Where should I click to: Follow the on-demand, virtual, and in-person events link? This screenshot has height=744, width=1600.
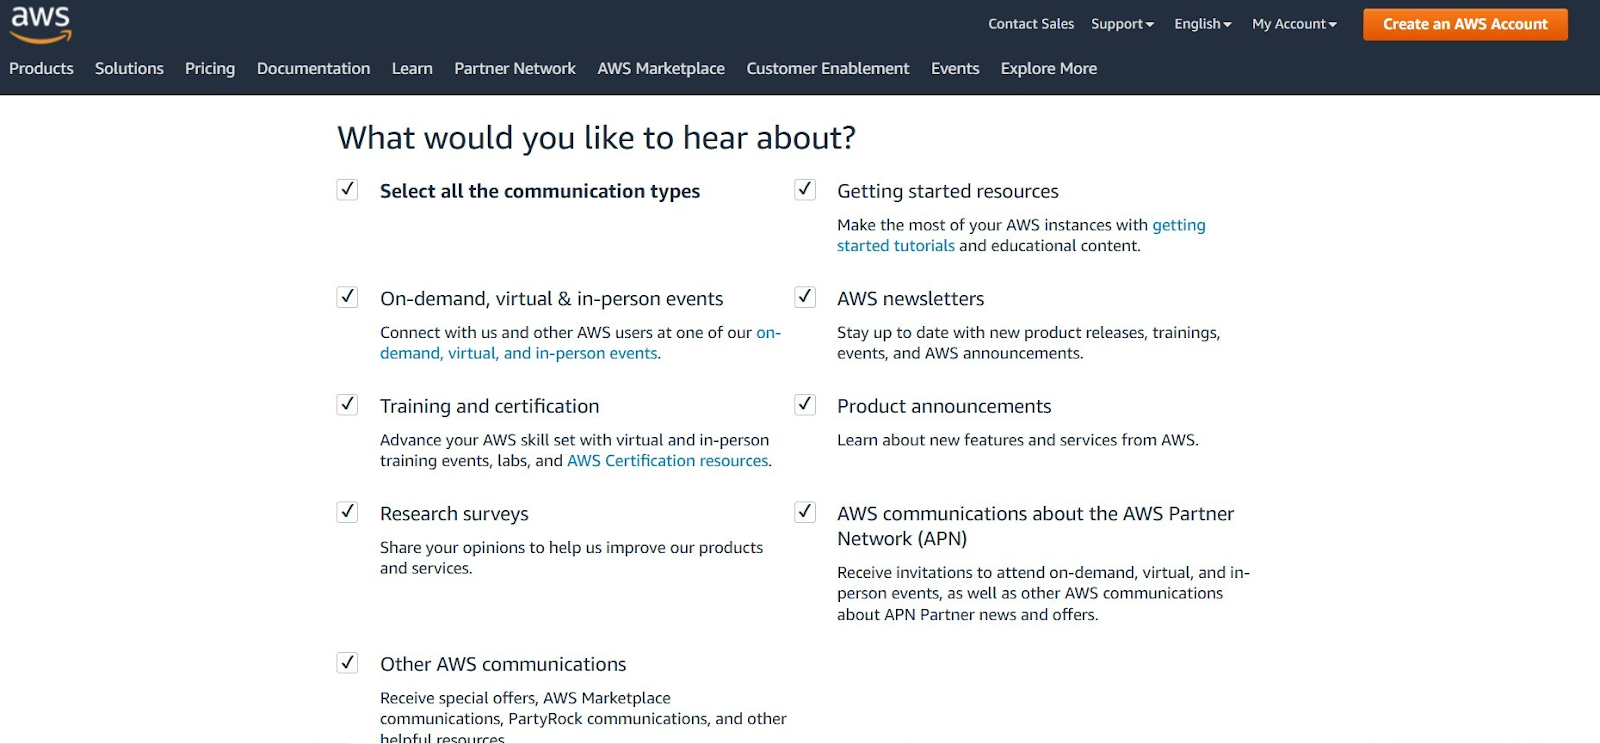point(580,343)
